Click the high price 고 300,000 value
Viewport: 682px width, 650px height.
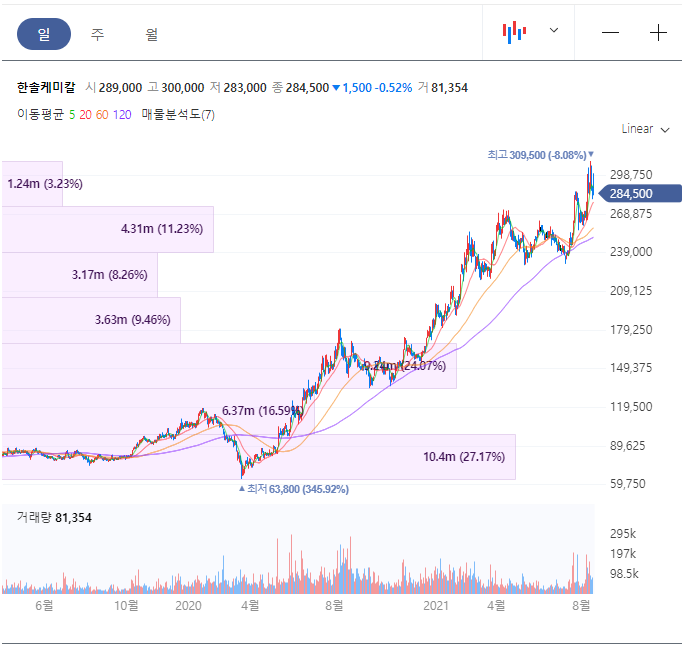click(176, 88)
